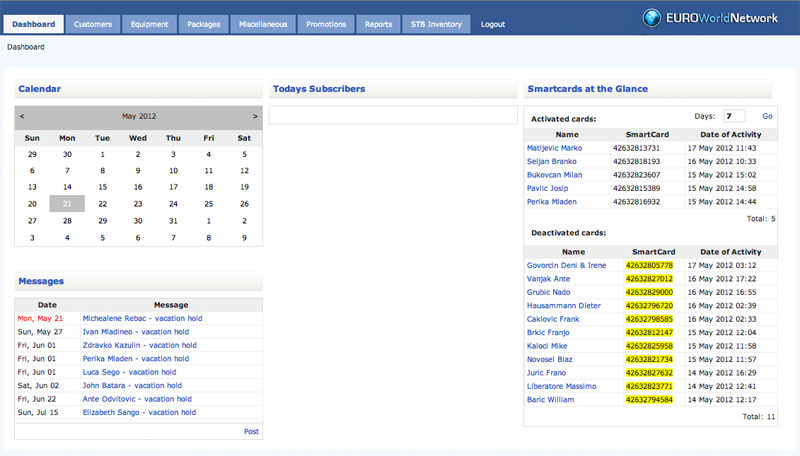This screenshot has height=456, width=800.
Task: Click smartcard number 42632813731
Action: click(636, 148)
